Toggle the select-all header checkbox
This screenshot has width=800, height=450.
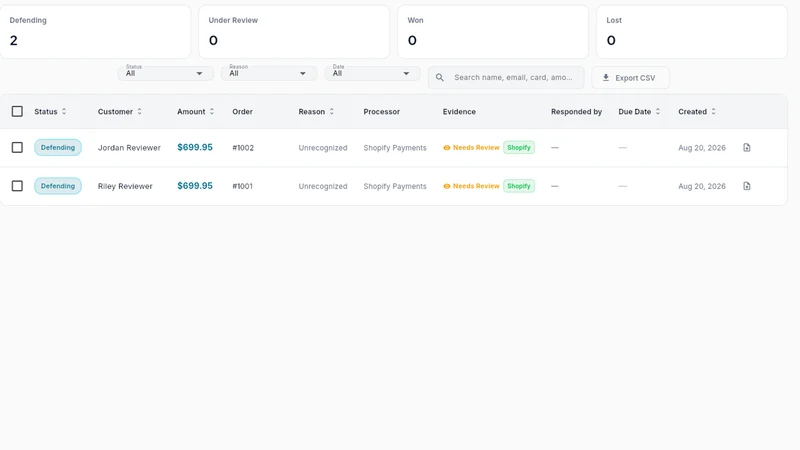click(17, 111)
